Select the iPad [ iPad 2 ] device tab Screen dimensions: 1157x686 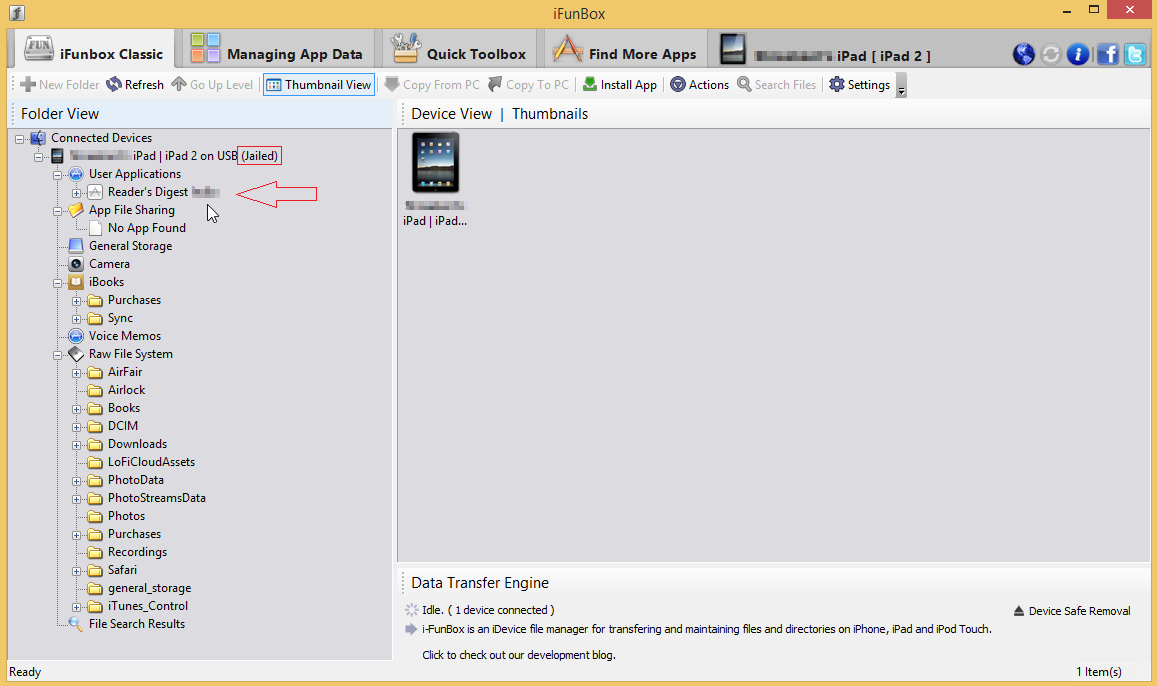(x=824, y=49)
